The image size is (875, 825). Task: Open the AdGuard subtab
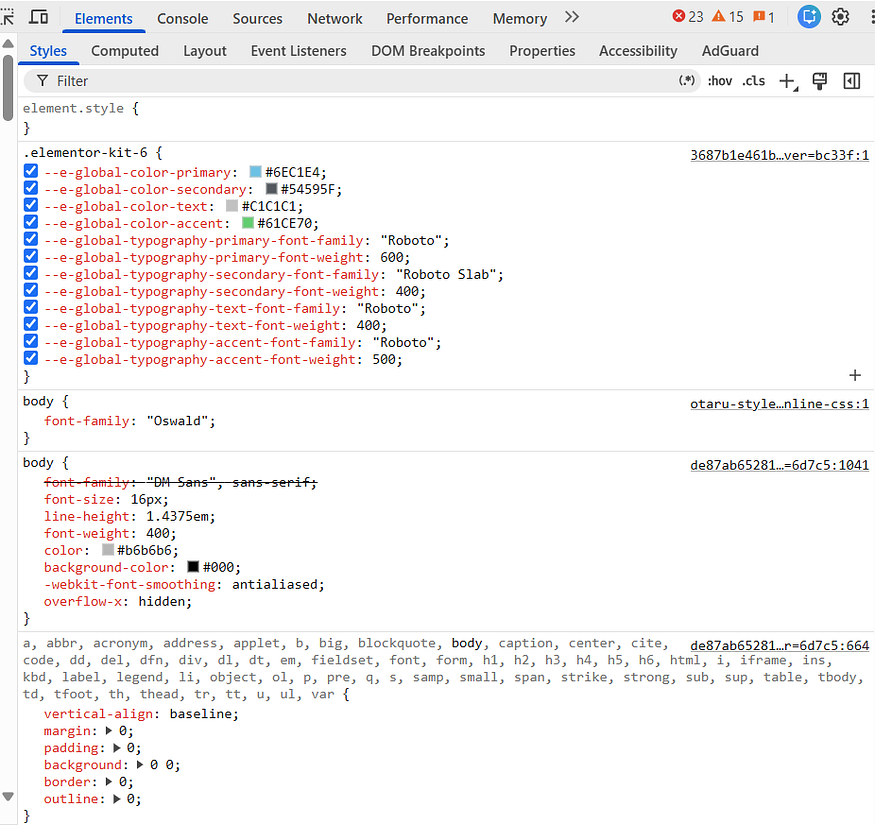point(730,51)
